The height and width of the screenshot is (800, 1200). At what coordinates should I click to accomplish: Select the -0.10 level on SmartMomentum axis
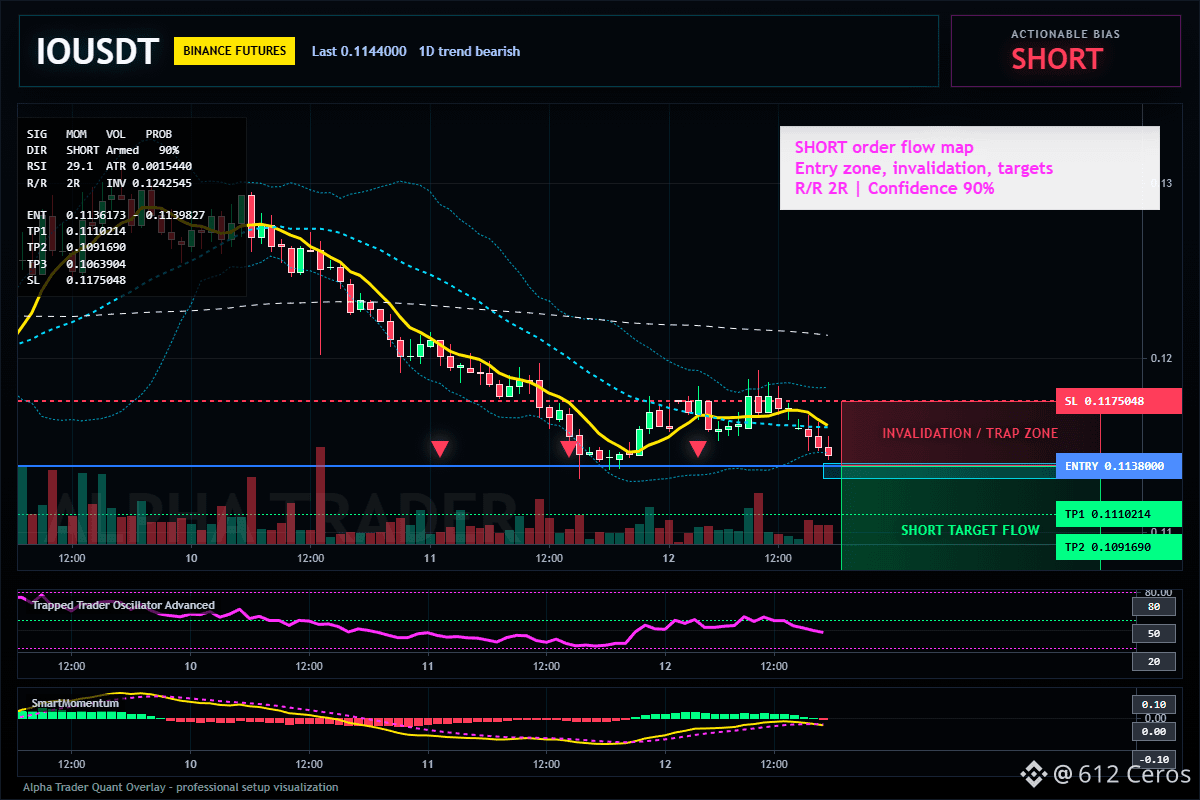pyautogui.click(x=1153, y=759)
